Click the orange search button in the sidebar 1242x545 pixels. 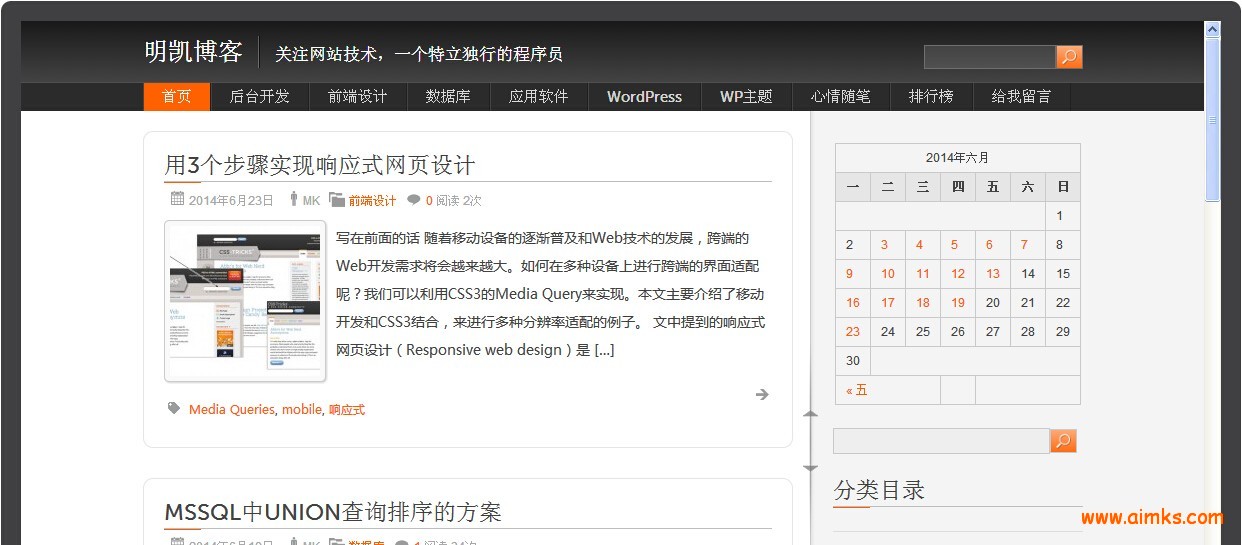[x=1063, y=441]
